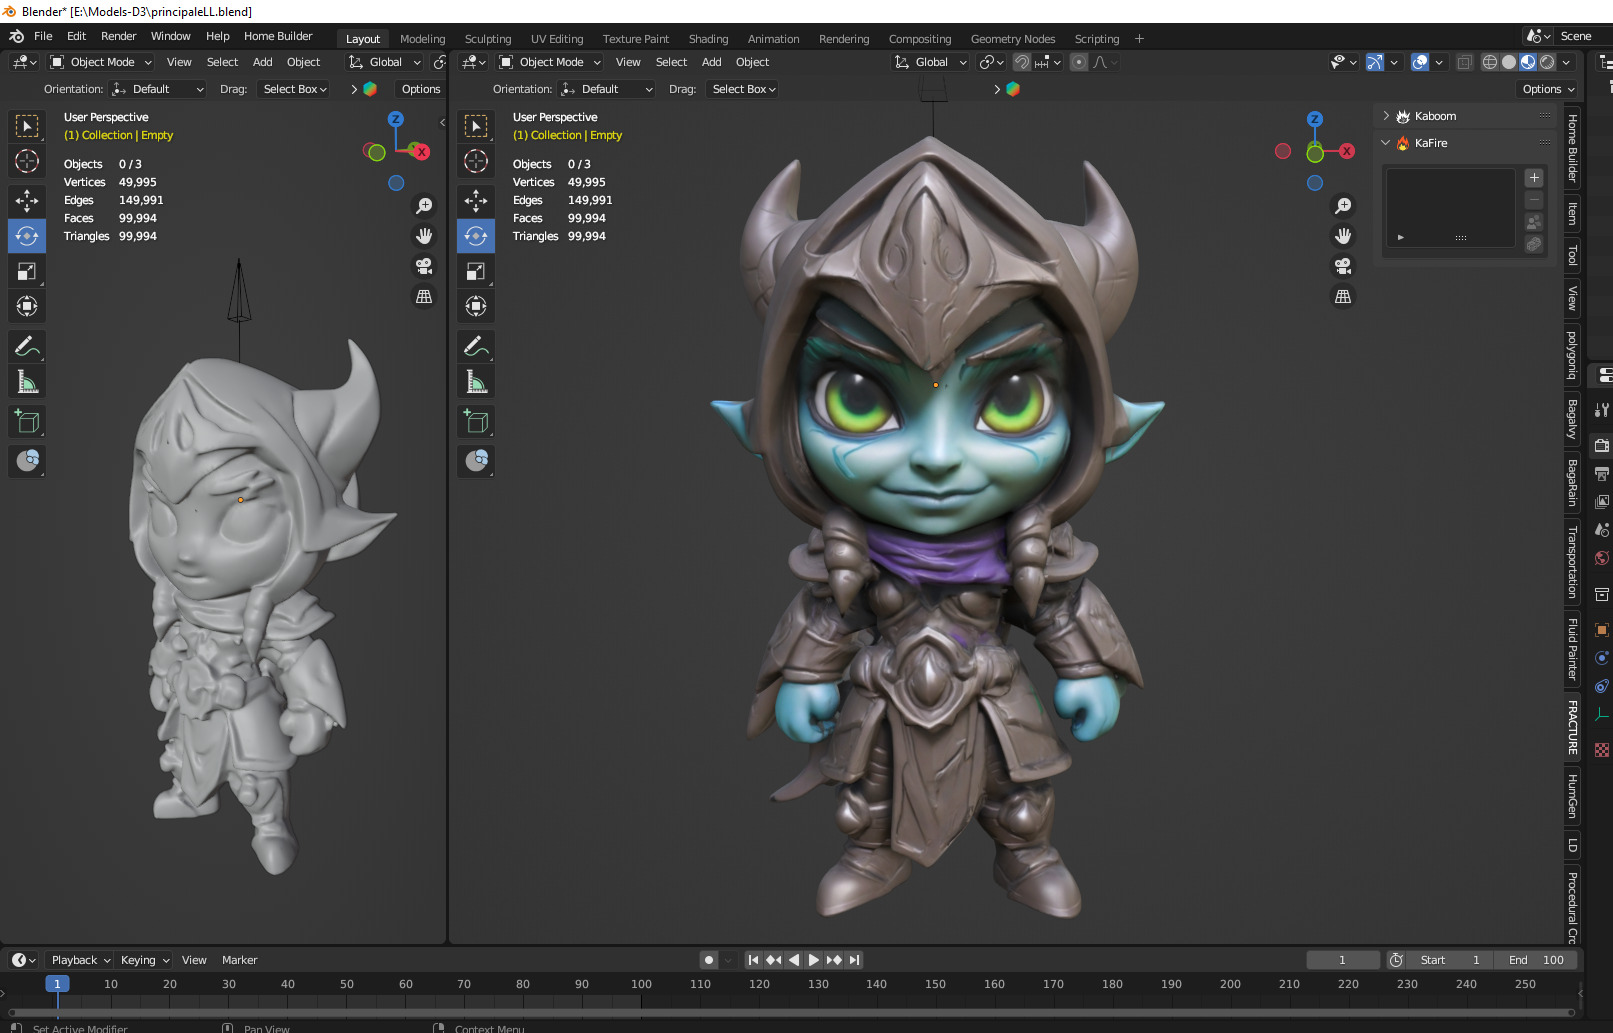Click the colored hexagon icon in right viewport header
The width and height of the screenshot is (1613, 1033).
[x=1013, y=89]
